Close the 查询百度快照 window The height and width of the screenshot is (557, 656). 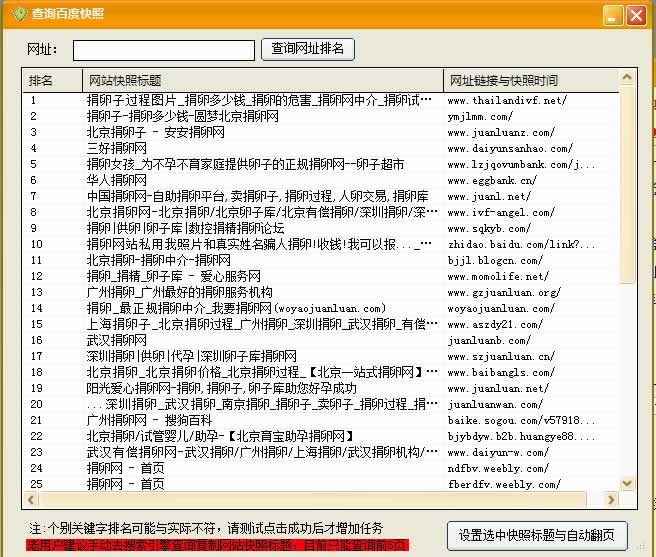tap(636, 16)
